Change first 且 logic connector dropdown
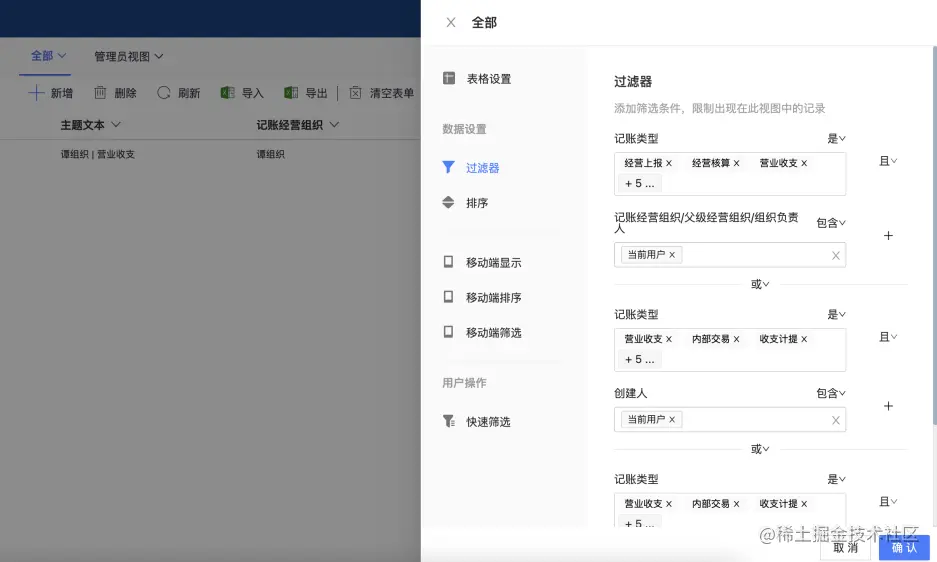The image size is (937, 562). [889, 161]
